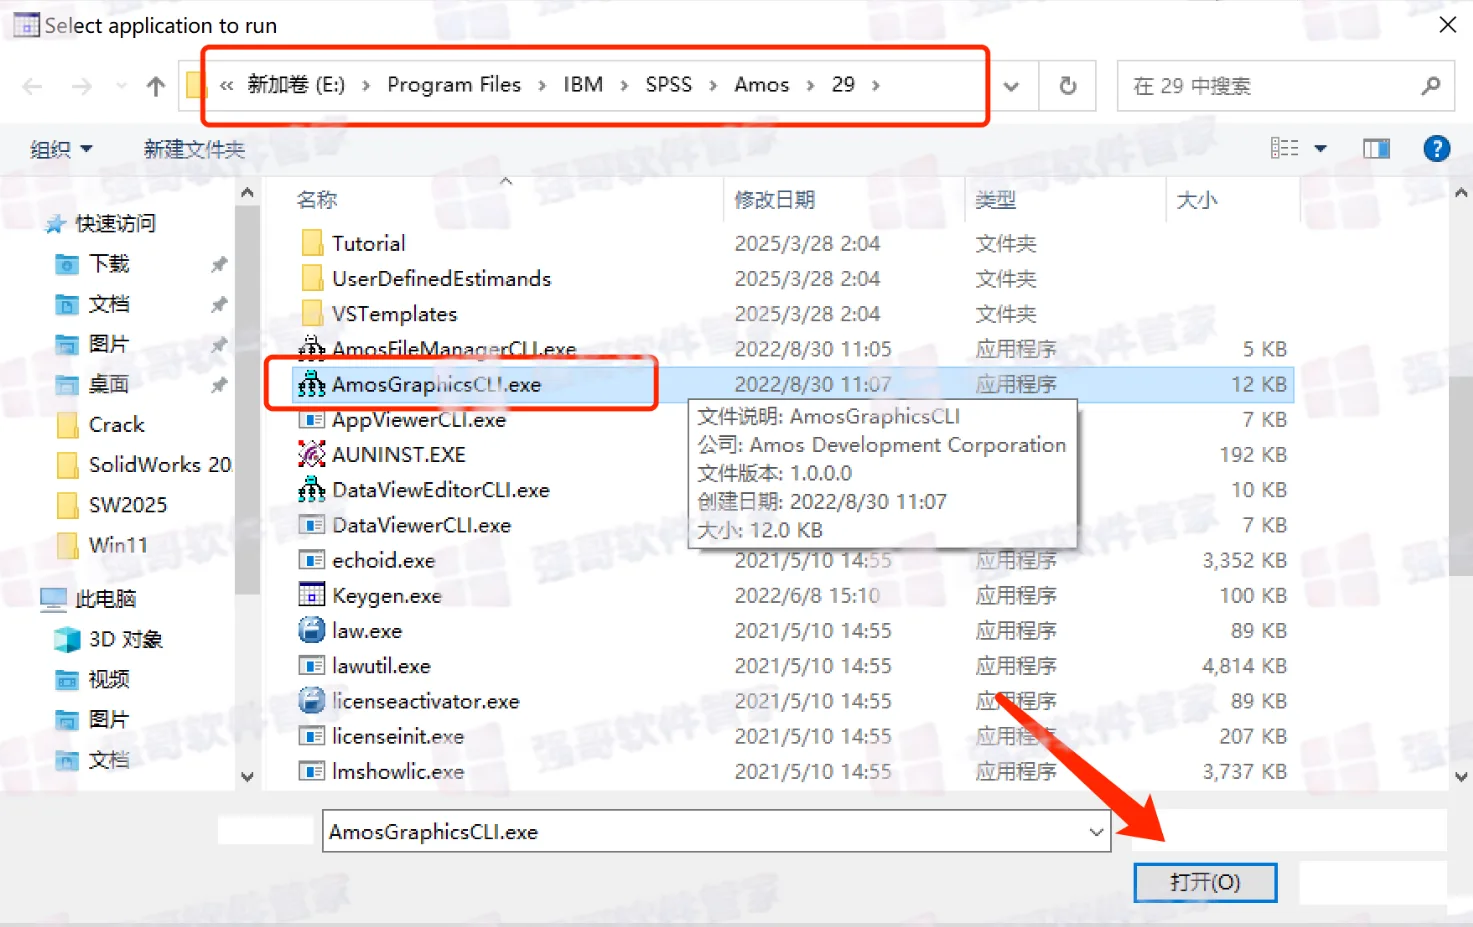Select the Keygen.exe file icon

coord(311,595)
